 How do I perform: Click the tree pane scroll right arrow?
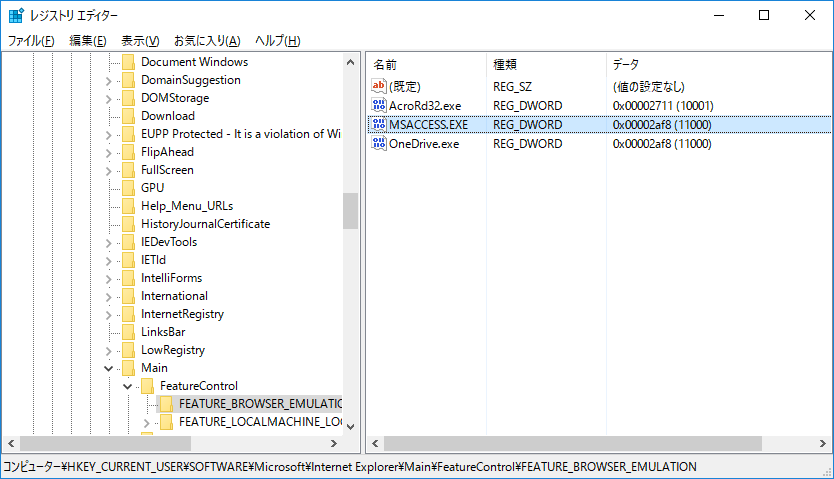[333, 443]
